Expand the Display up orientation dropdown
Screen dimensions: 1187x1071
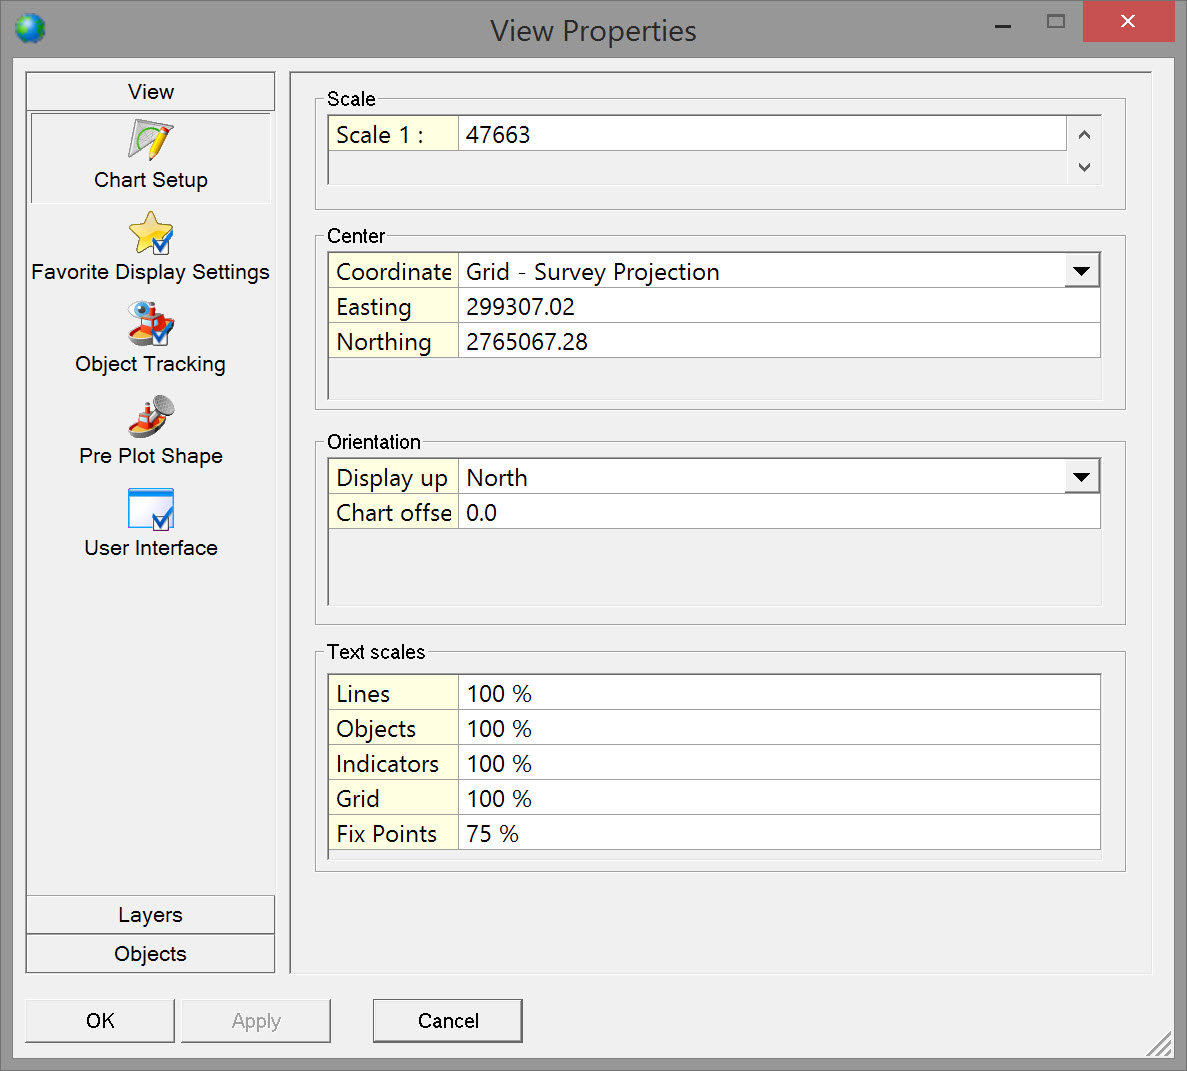pyautogui.click(x=1081, y=477)
